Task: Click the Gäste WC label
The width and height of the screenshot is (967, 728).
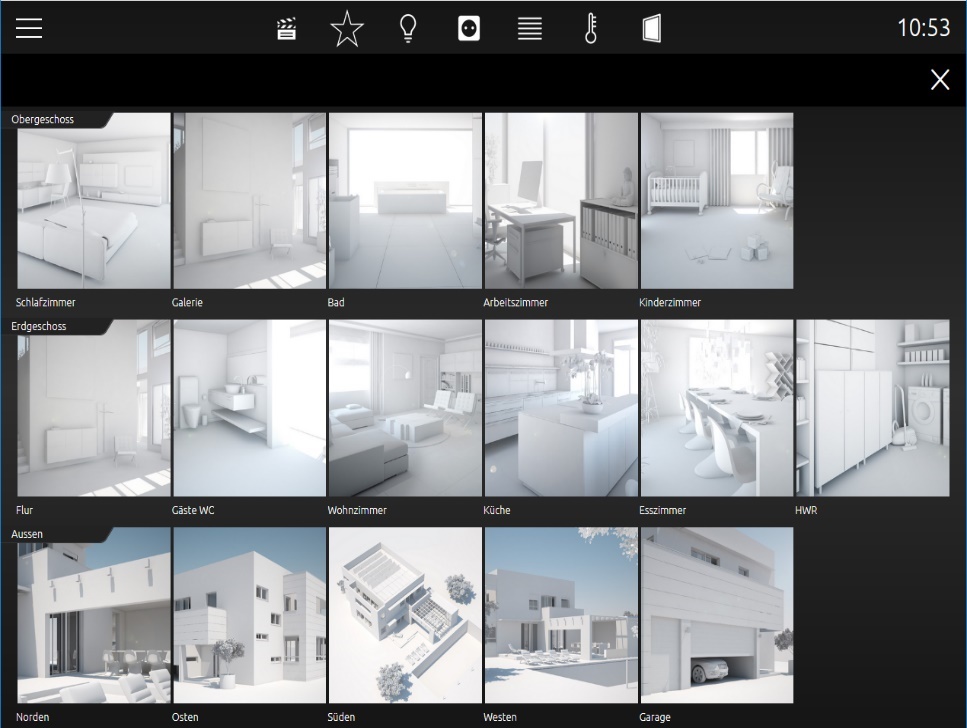Action: point(193,510)
